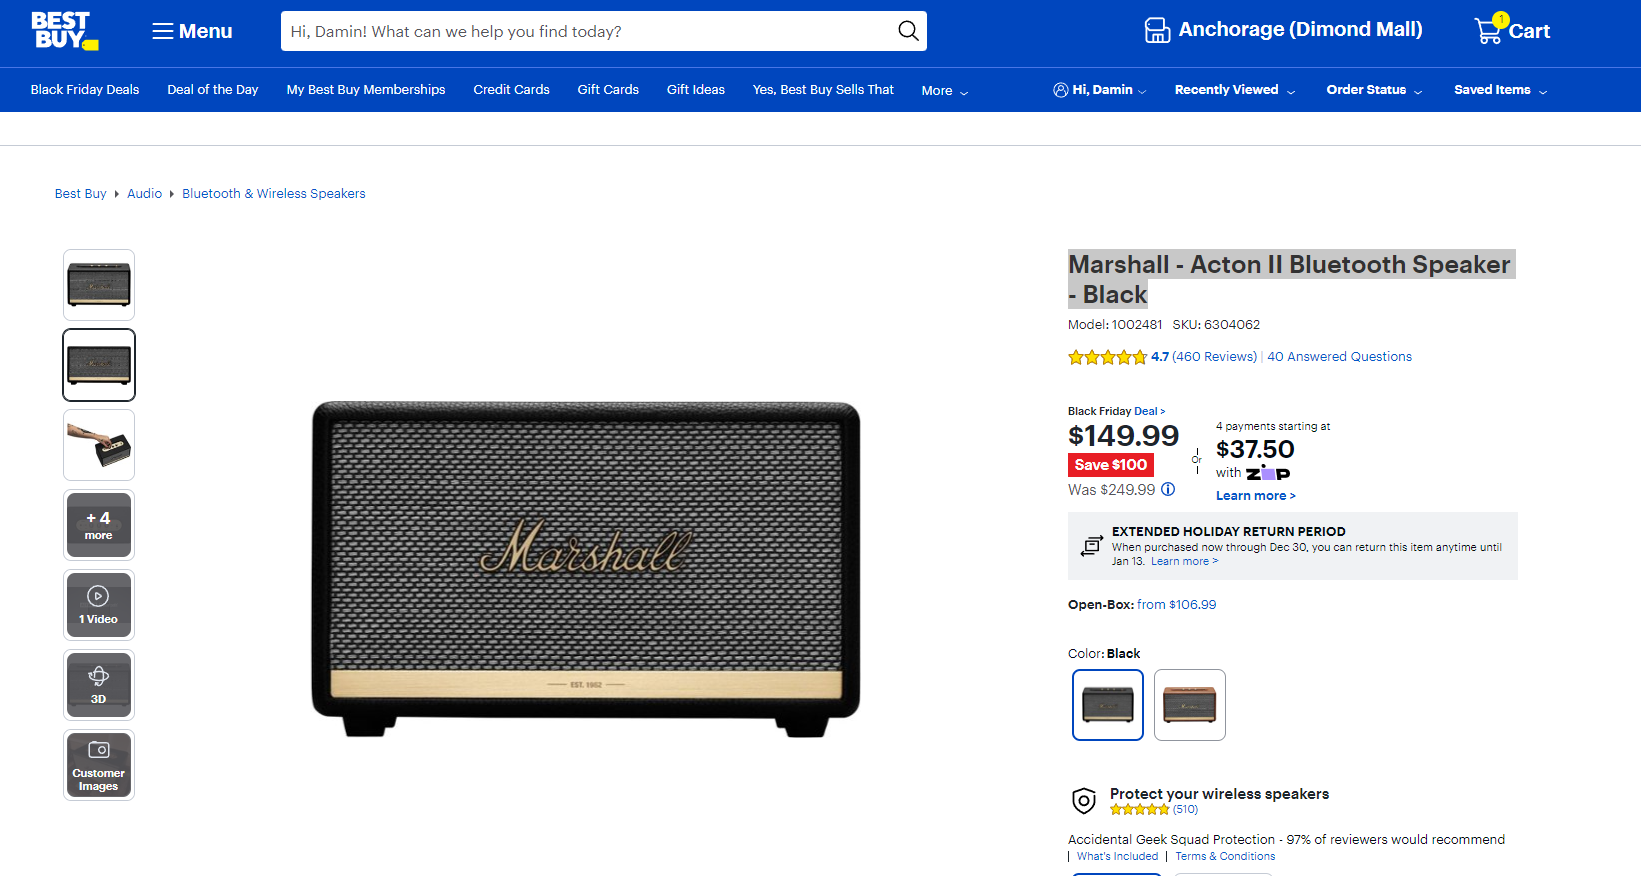Open the 3D view thumbnail

click(99, 685)
